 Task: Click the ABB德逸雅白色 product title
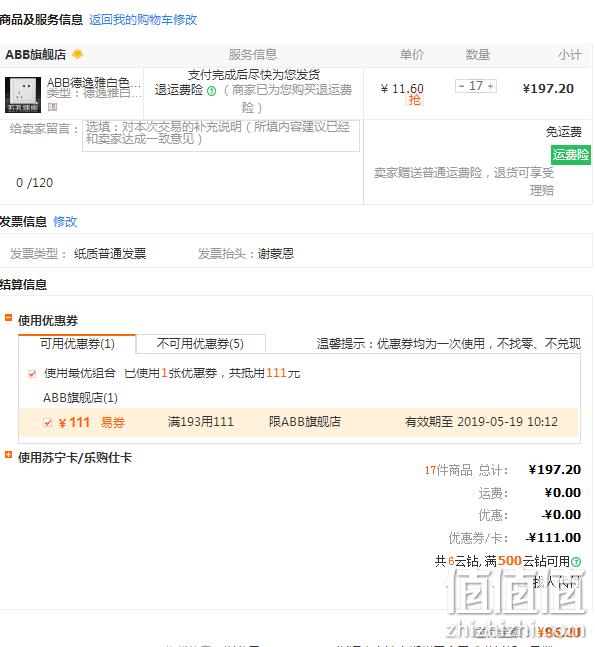click(x=94, y=83)
